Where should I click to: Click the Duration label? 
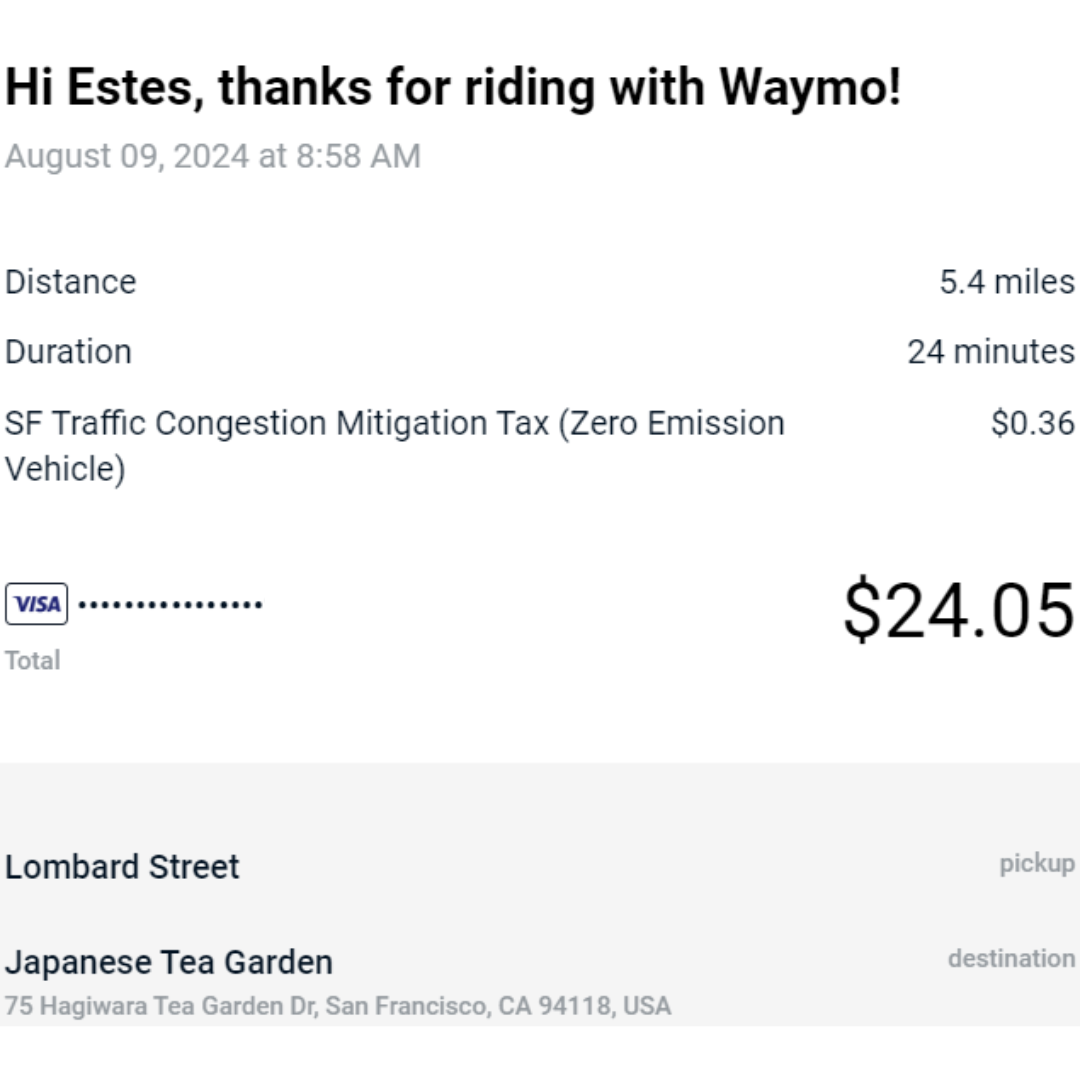[x=68, y=352]
